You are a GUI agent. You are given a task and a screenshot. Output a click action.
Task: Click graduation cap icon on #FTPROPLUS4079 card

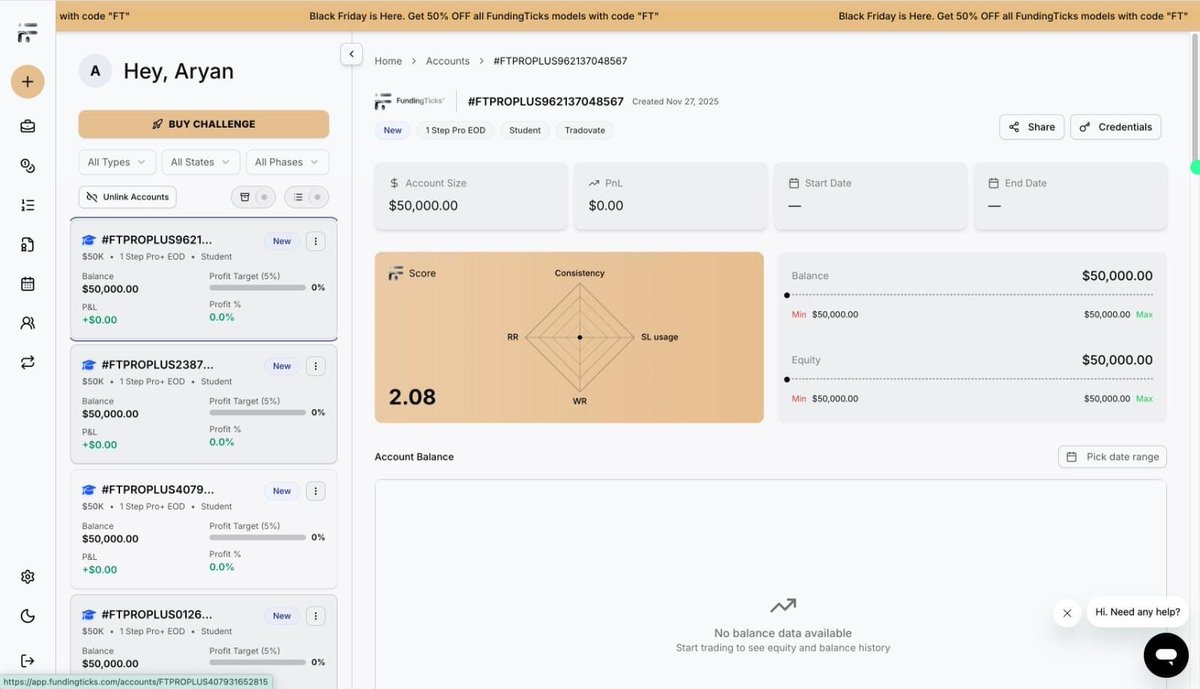point(89,490)
